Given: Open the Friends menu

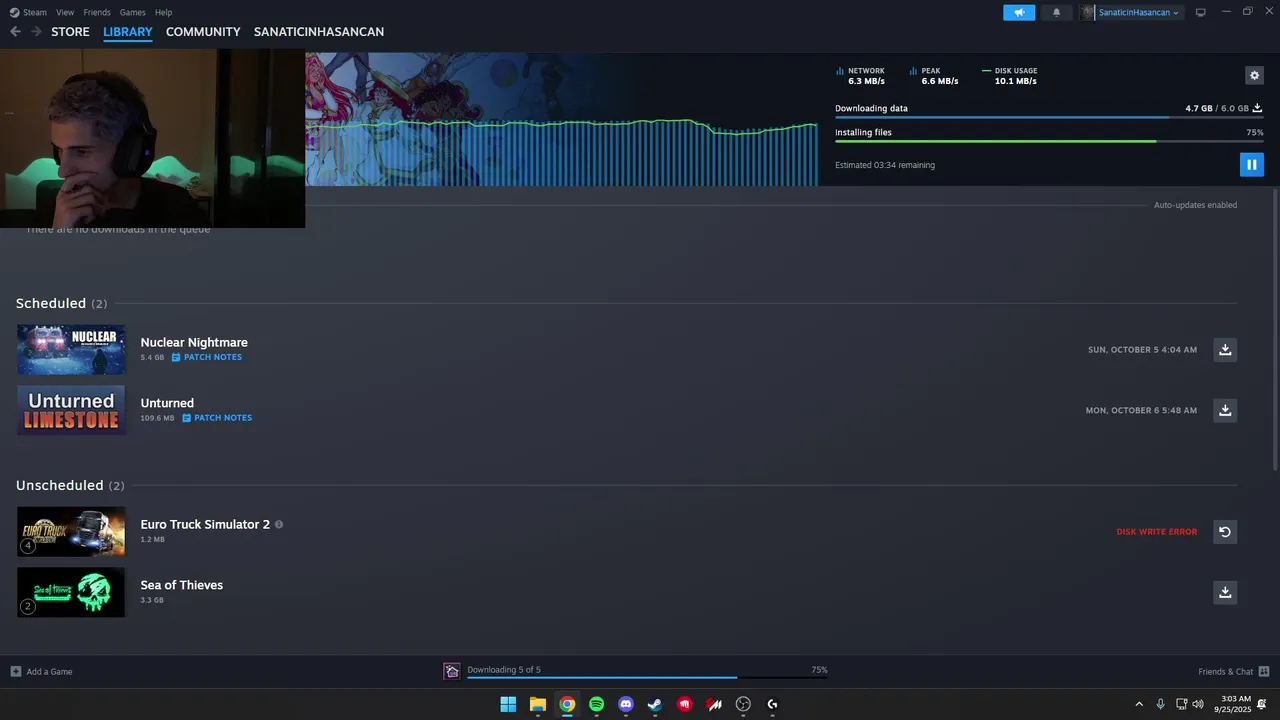Looking at the screenshot, I should (x=97, y=12).
